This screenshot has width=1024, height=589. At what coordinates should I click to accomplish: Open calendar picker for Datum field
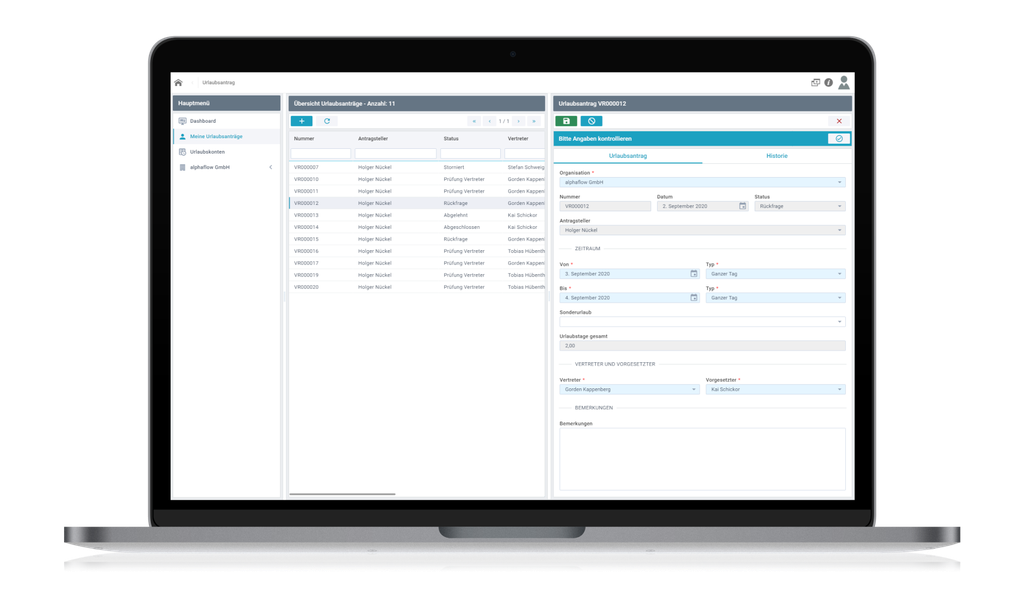pyautogui.click(x=743, y=206)
